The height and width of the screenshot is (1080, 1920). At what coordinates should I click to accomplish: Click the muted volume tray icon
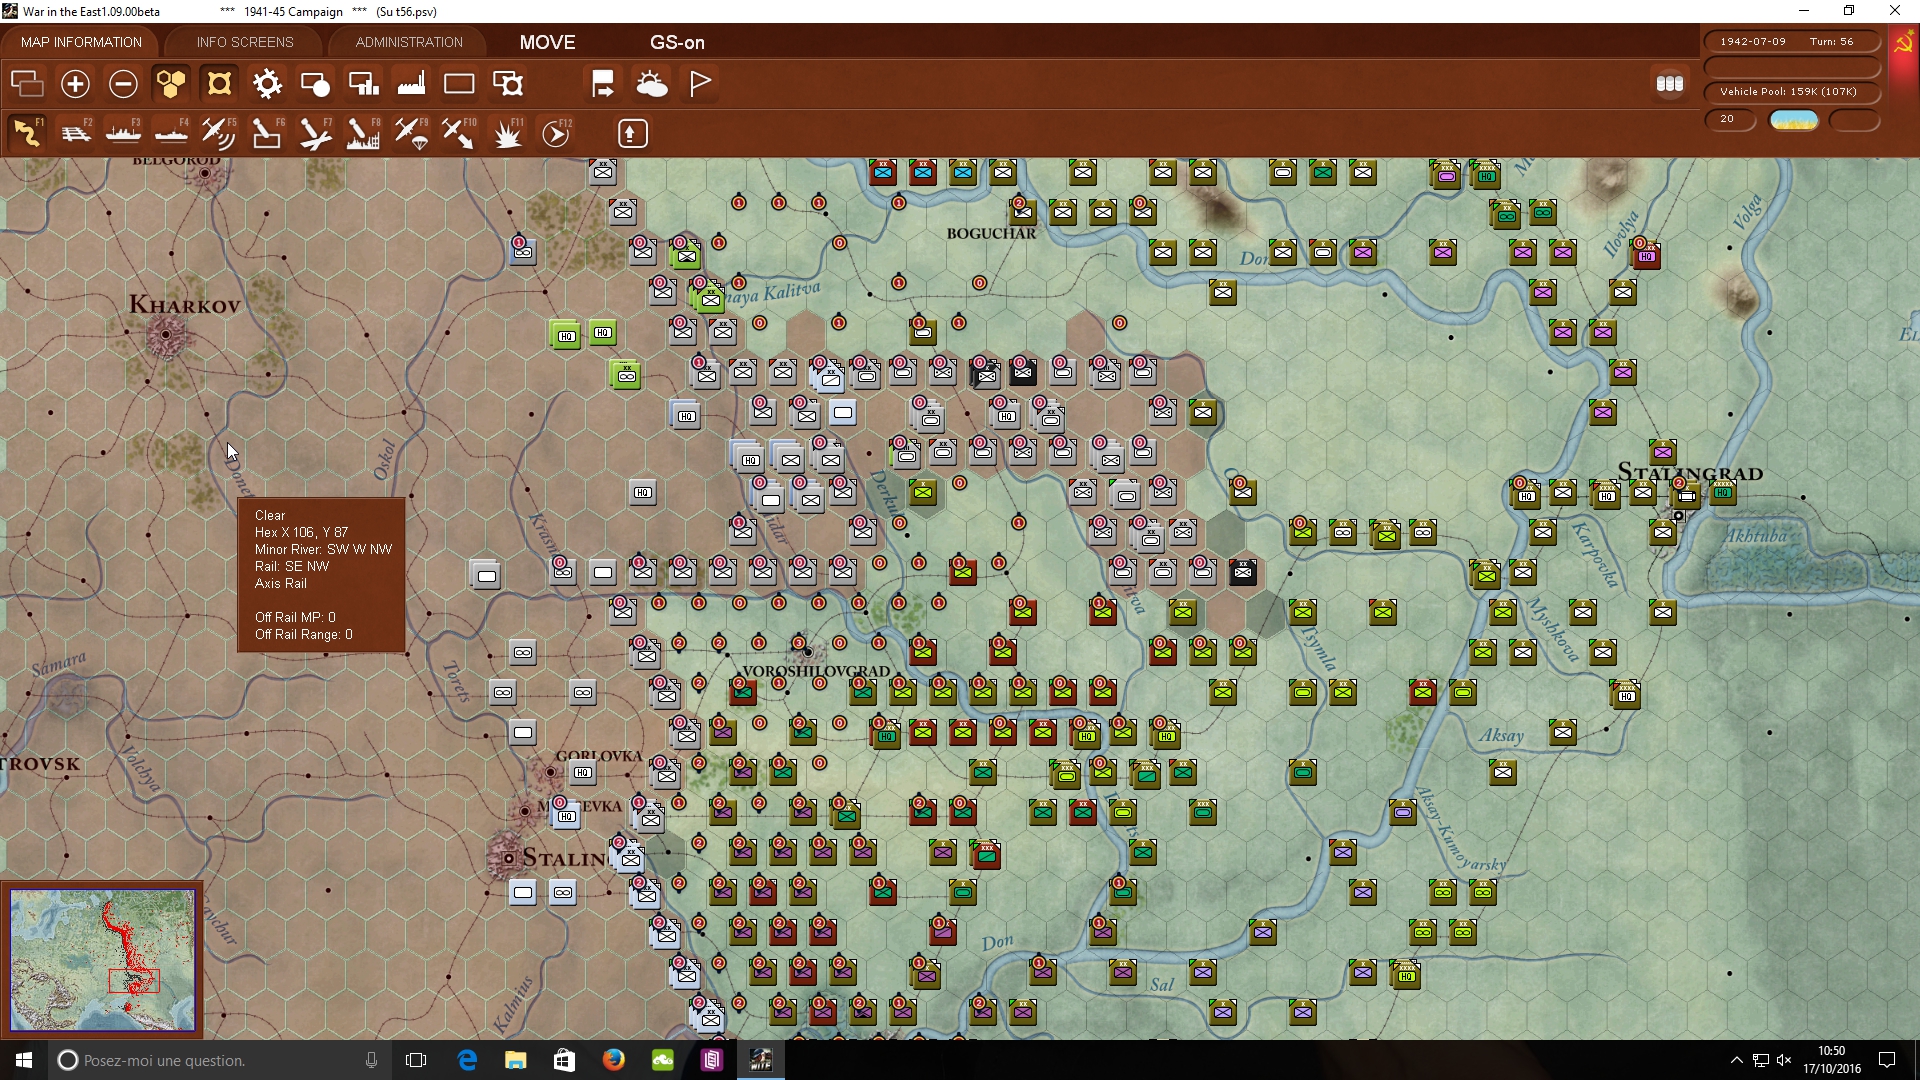[1784, 1060]
